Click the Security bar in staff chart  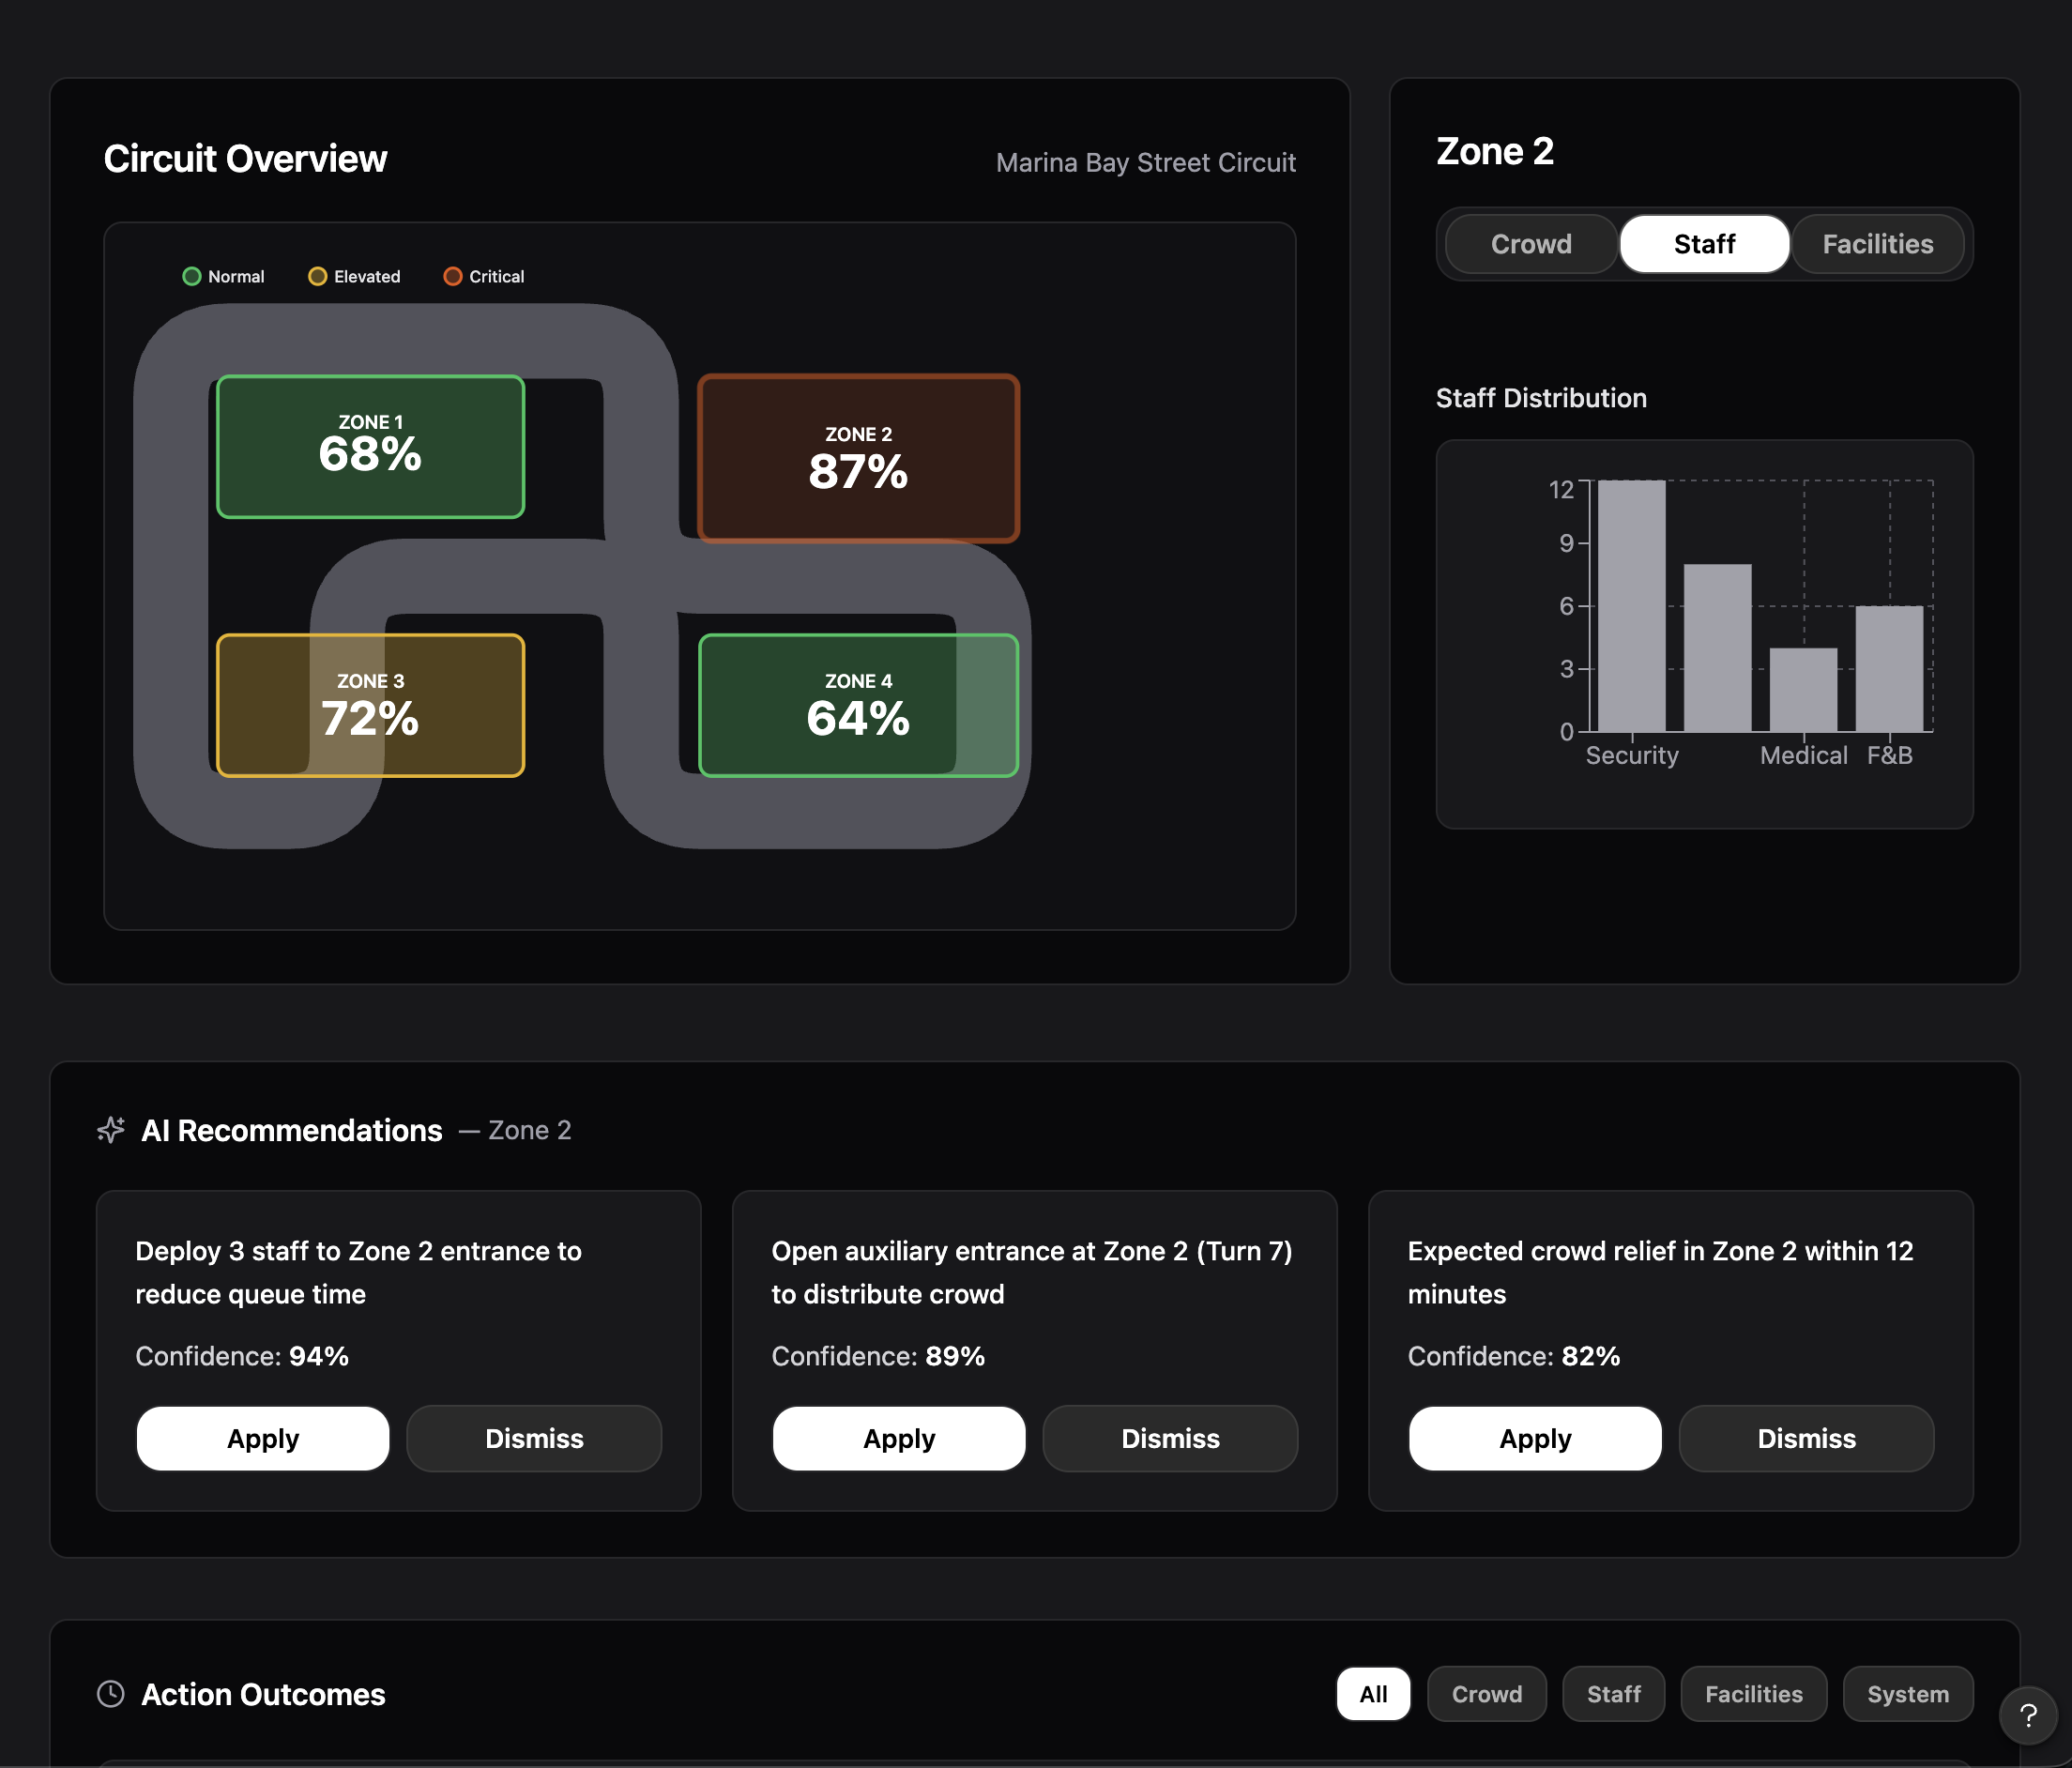tap(1631, 606)
